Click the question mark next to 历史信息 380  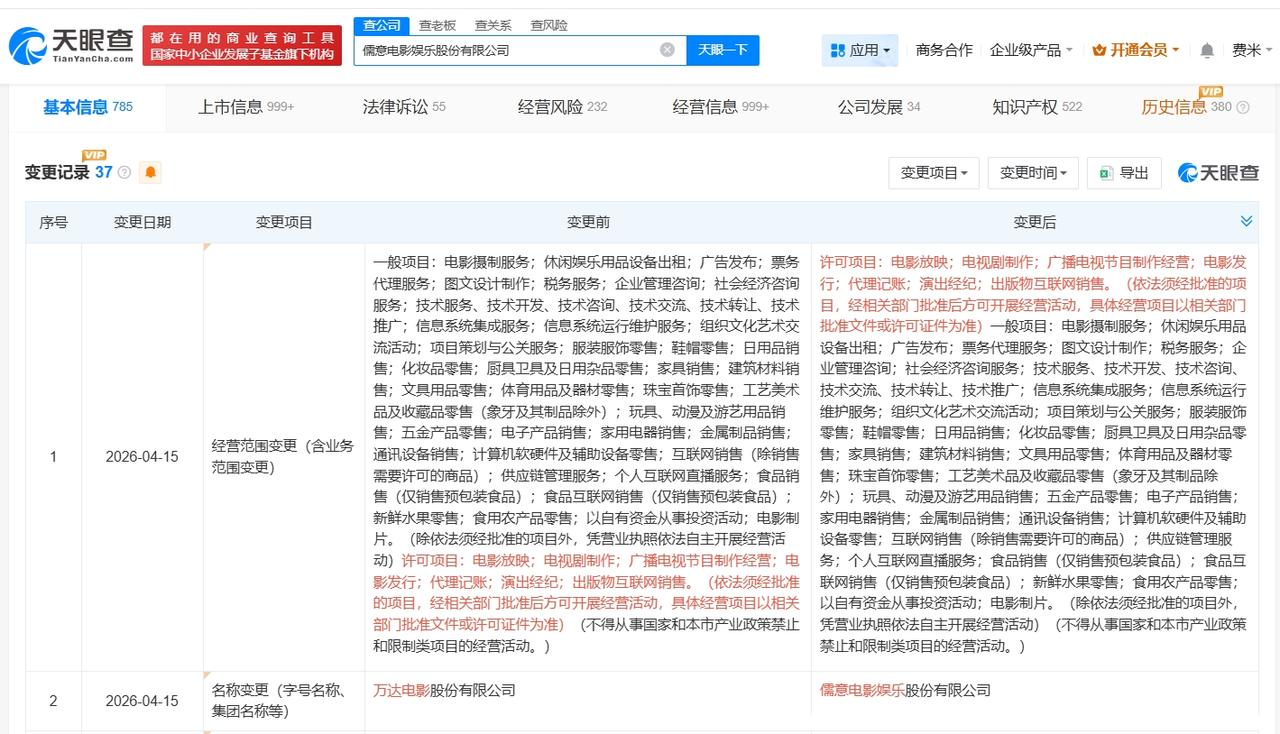tap(1244, 106)
